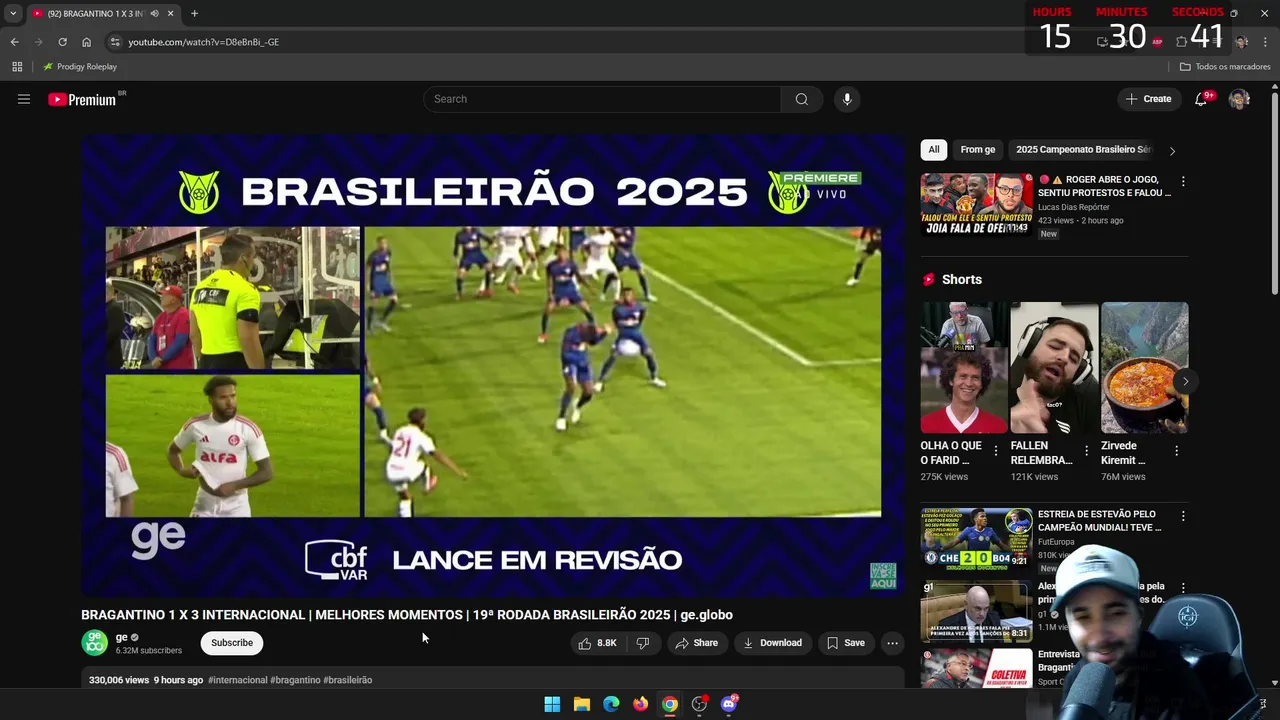Like the video (8.8K thumbs up)
Image resolution: width=1280 pixels, height=720 pixels.
coord(596,643)
